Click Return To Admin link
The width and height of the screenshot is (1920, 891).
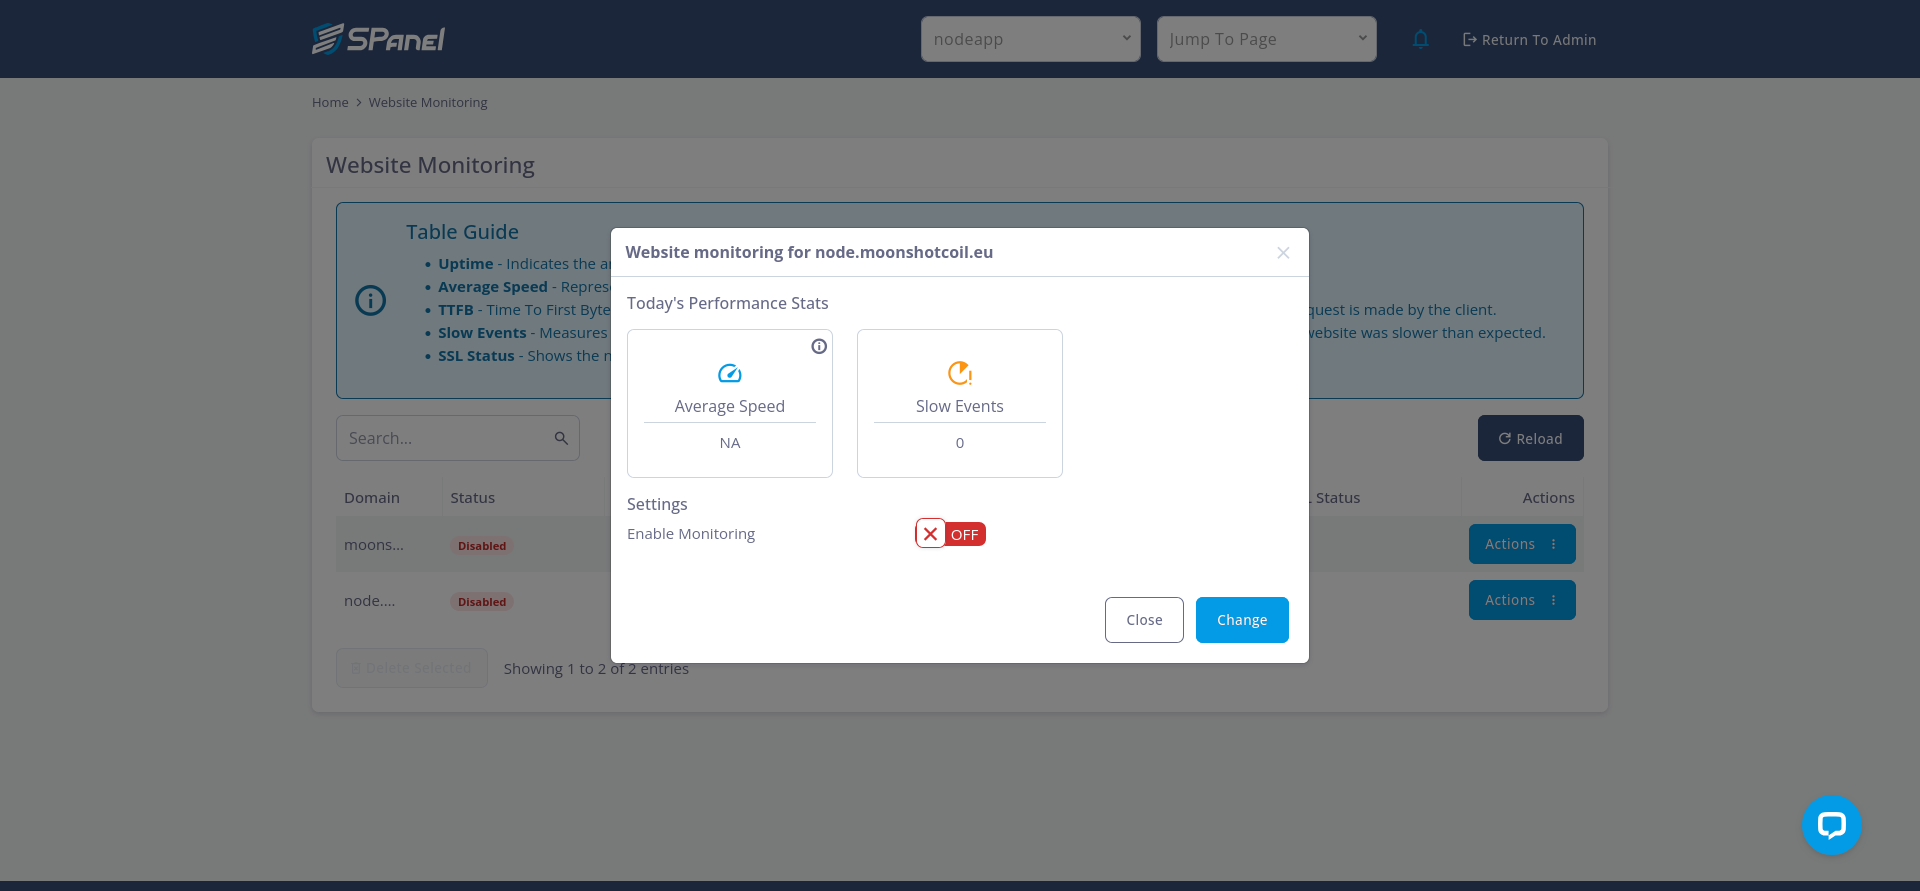point(1529,40)
